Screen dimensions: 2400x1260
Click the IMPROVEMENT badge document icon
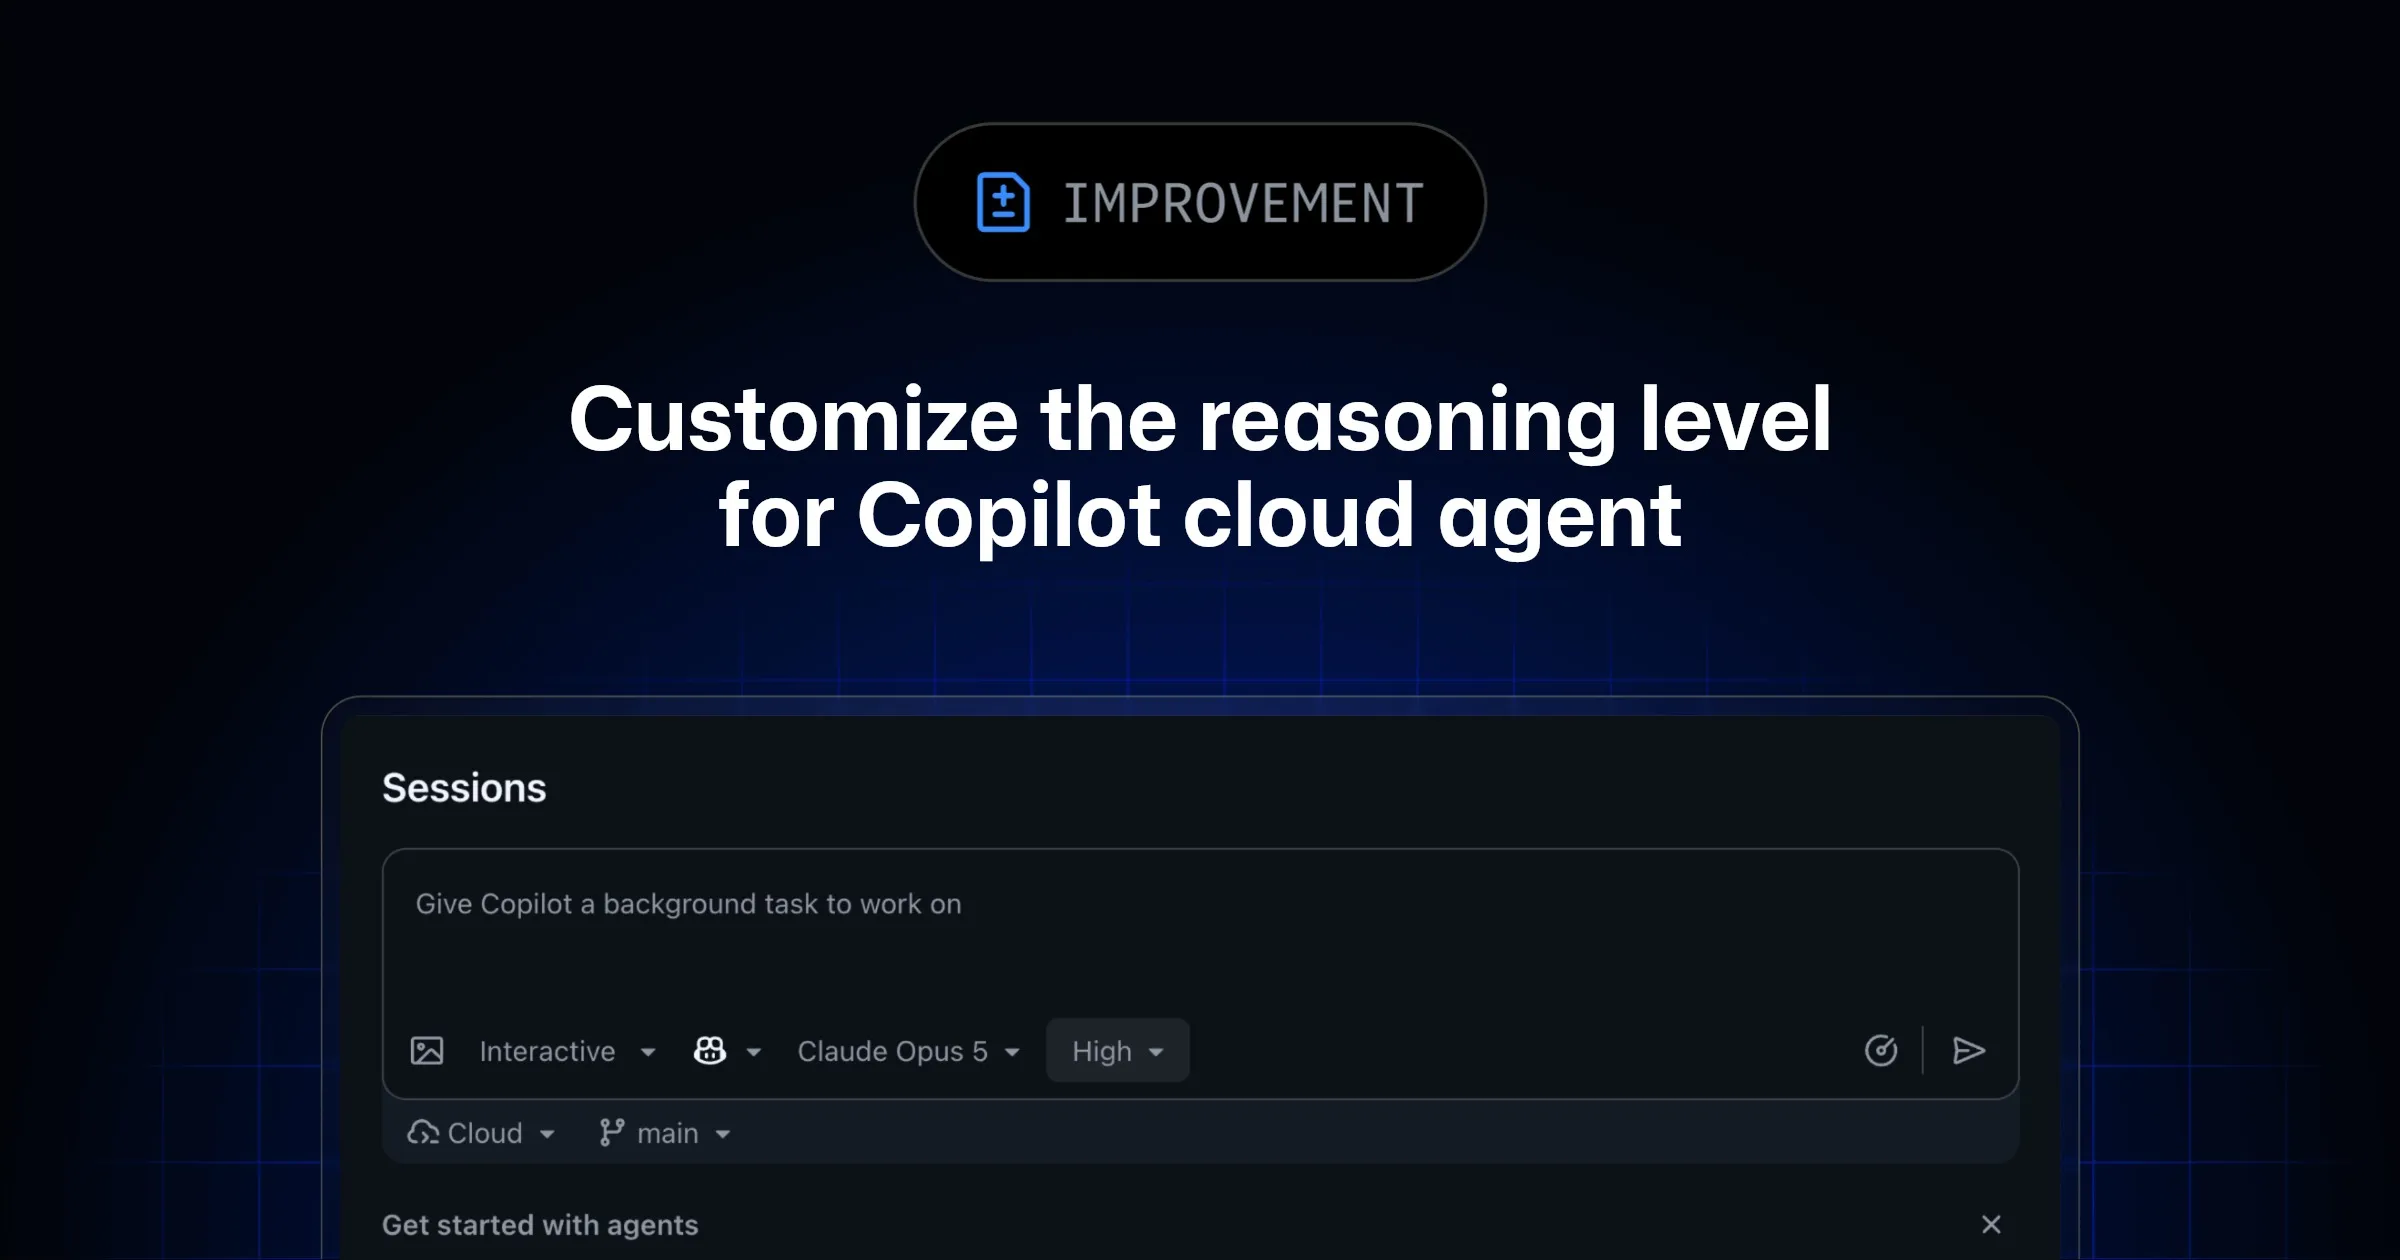(1003, 202)
